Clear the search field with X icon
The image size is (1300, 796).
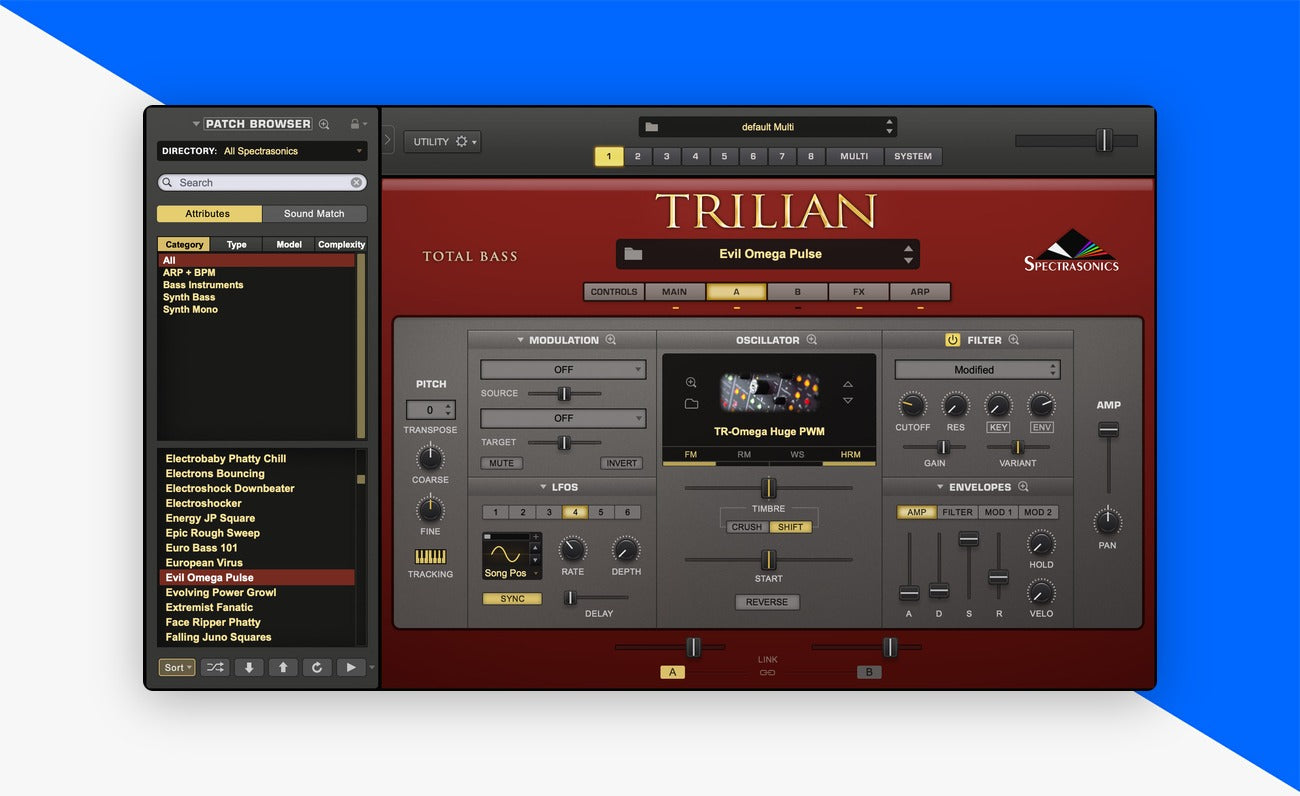(356, 183)
